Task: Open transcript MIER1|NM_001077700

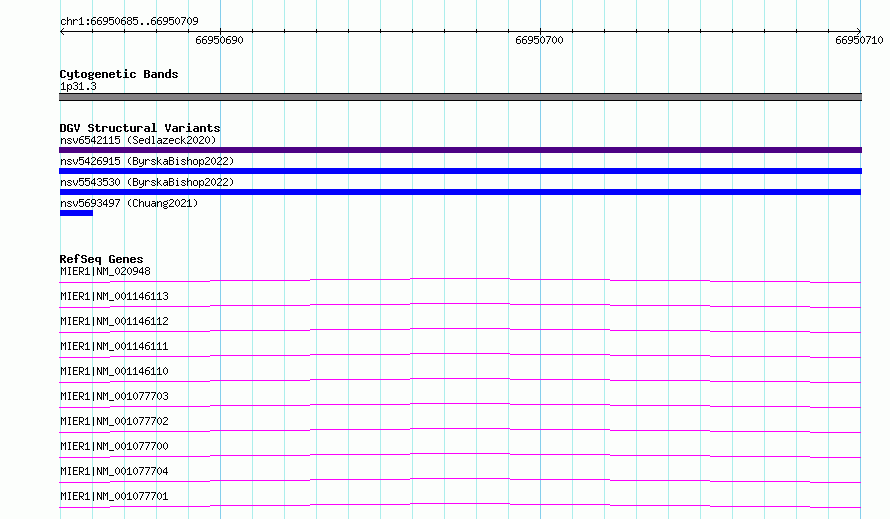Action: pyautogui.click(x=114, y=446)
